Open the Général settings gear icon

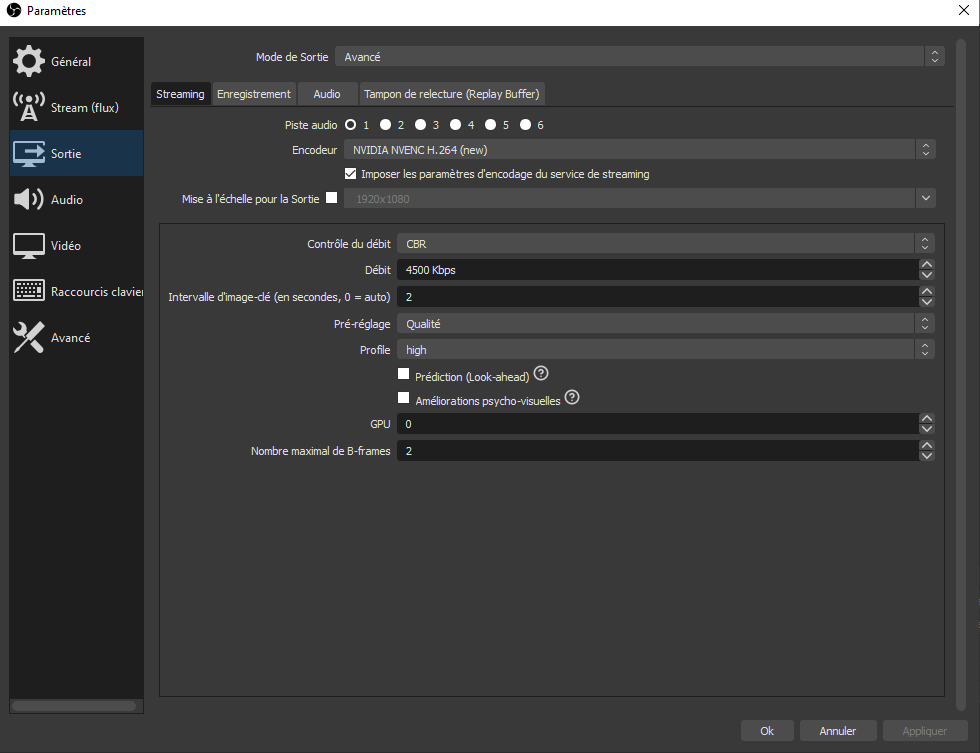pyautogui.click(x=29, y=61)
